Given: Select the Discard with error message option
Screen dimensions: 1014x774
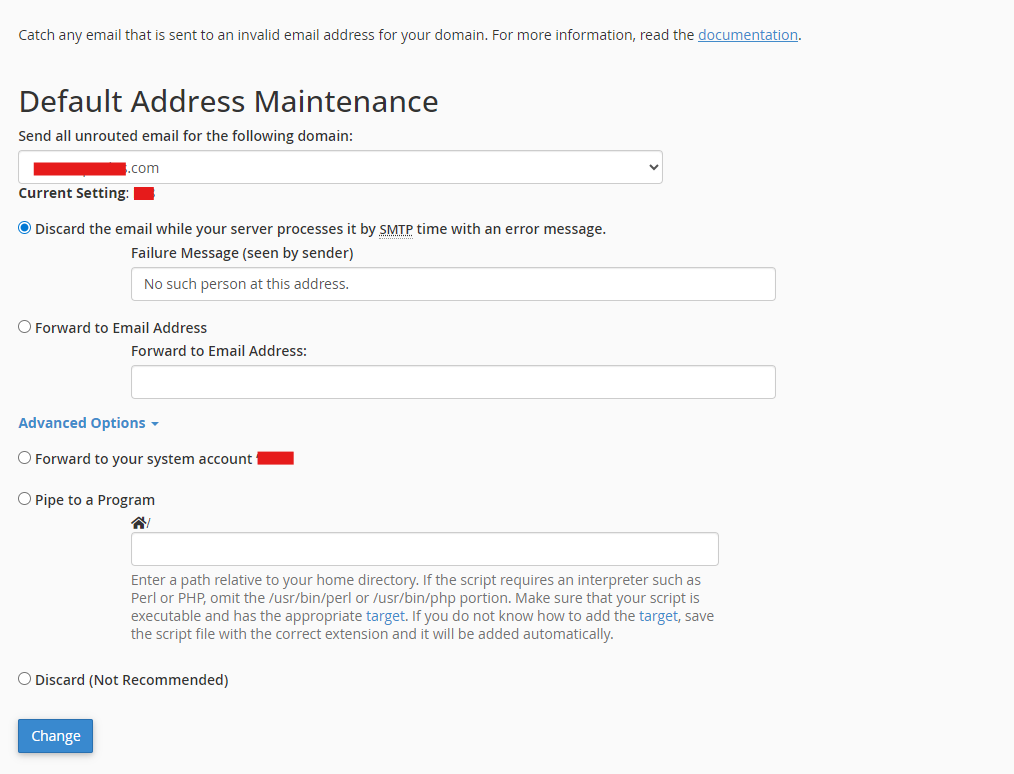Looking at the screenshot, I should point(25,228).
